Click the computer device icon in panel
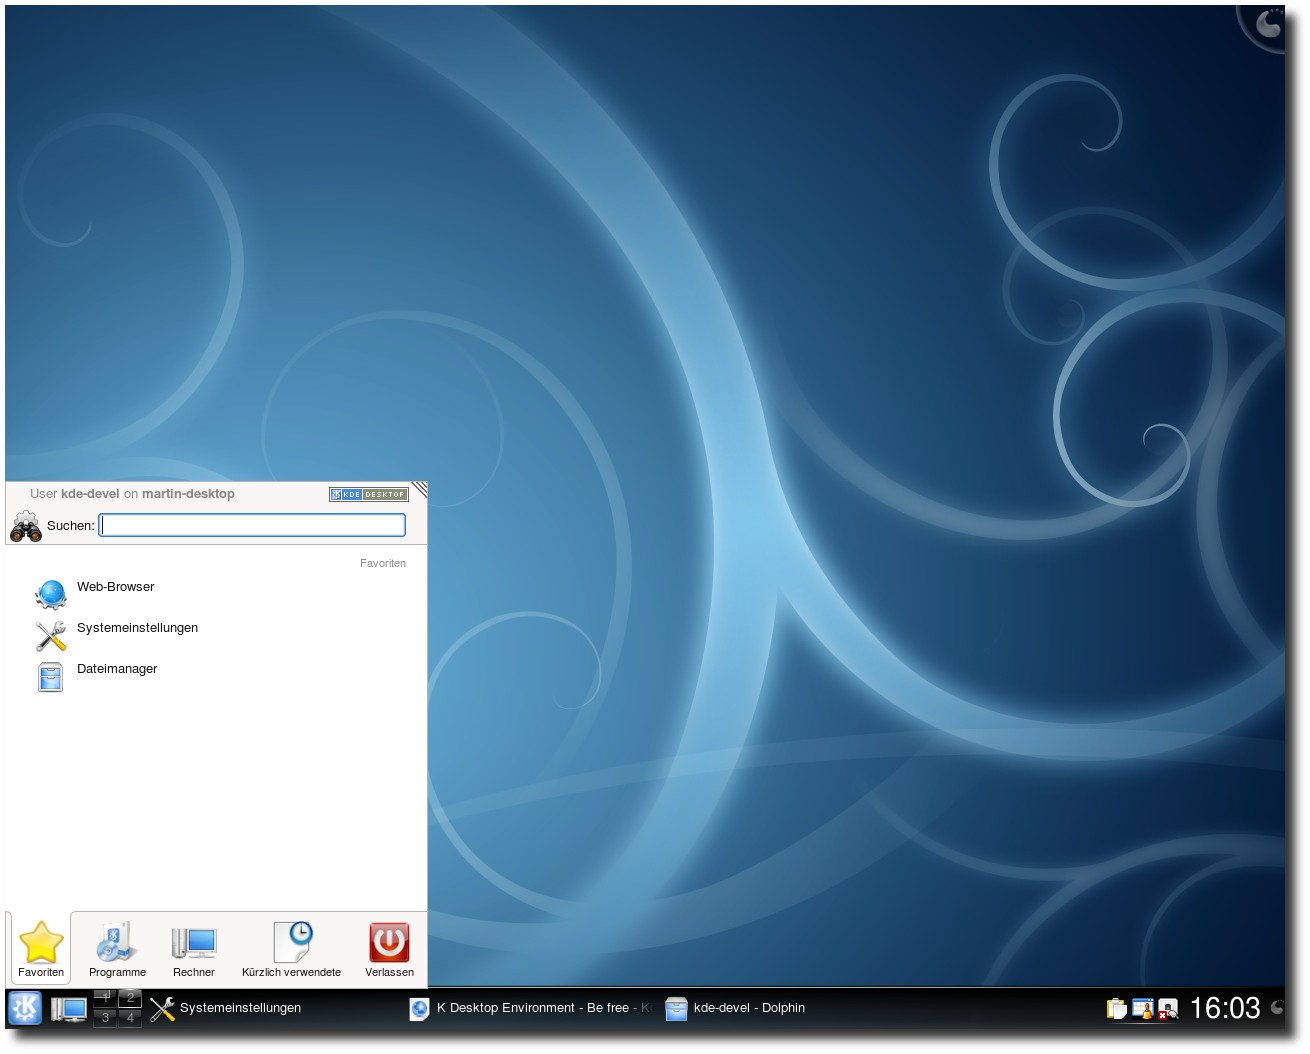Viewport: 1310px width, 1054px height. 69,1009
